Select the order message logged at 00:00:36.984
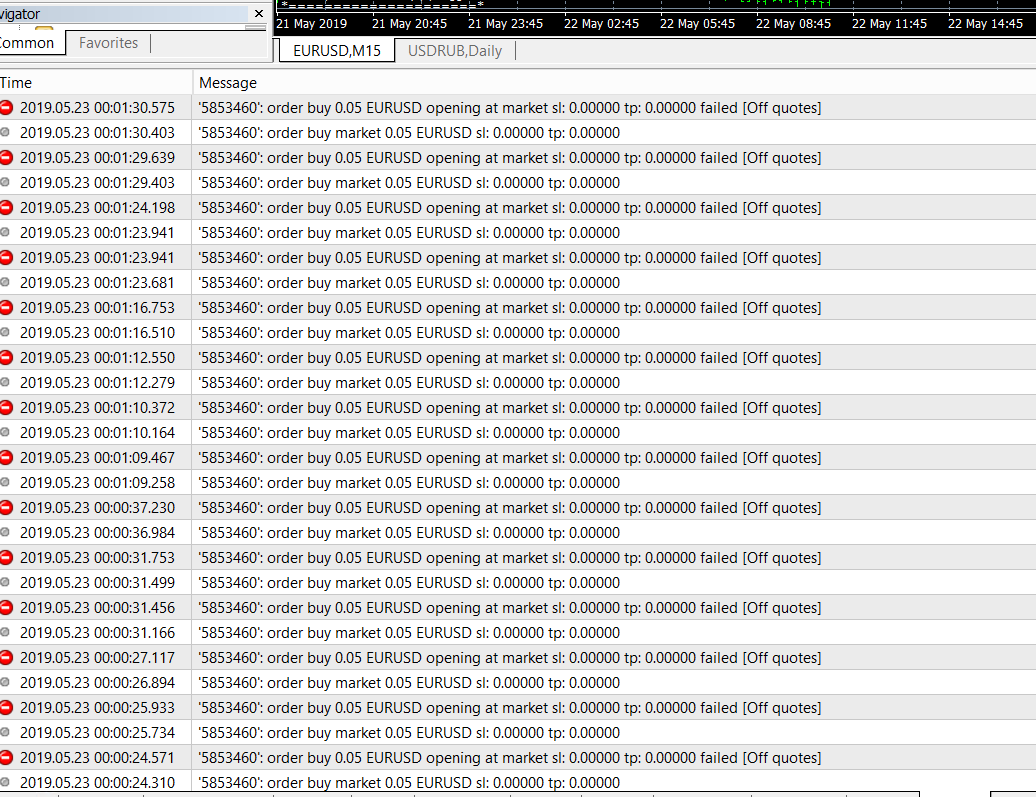 click(410, 533)
